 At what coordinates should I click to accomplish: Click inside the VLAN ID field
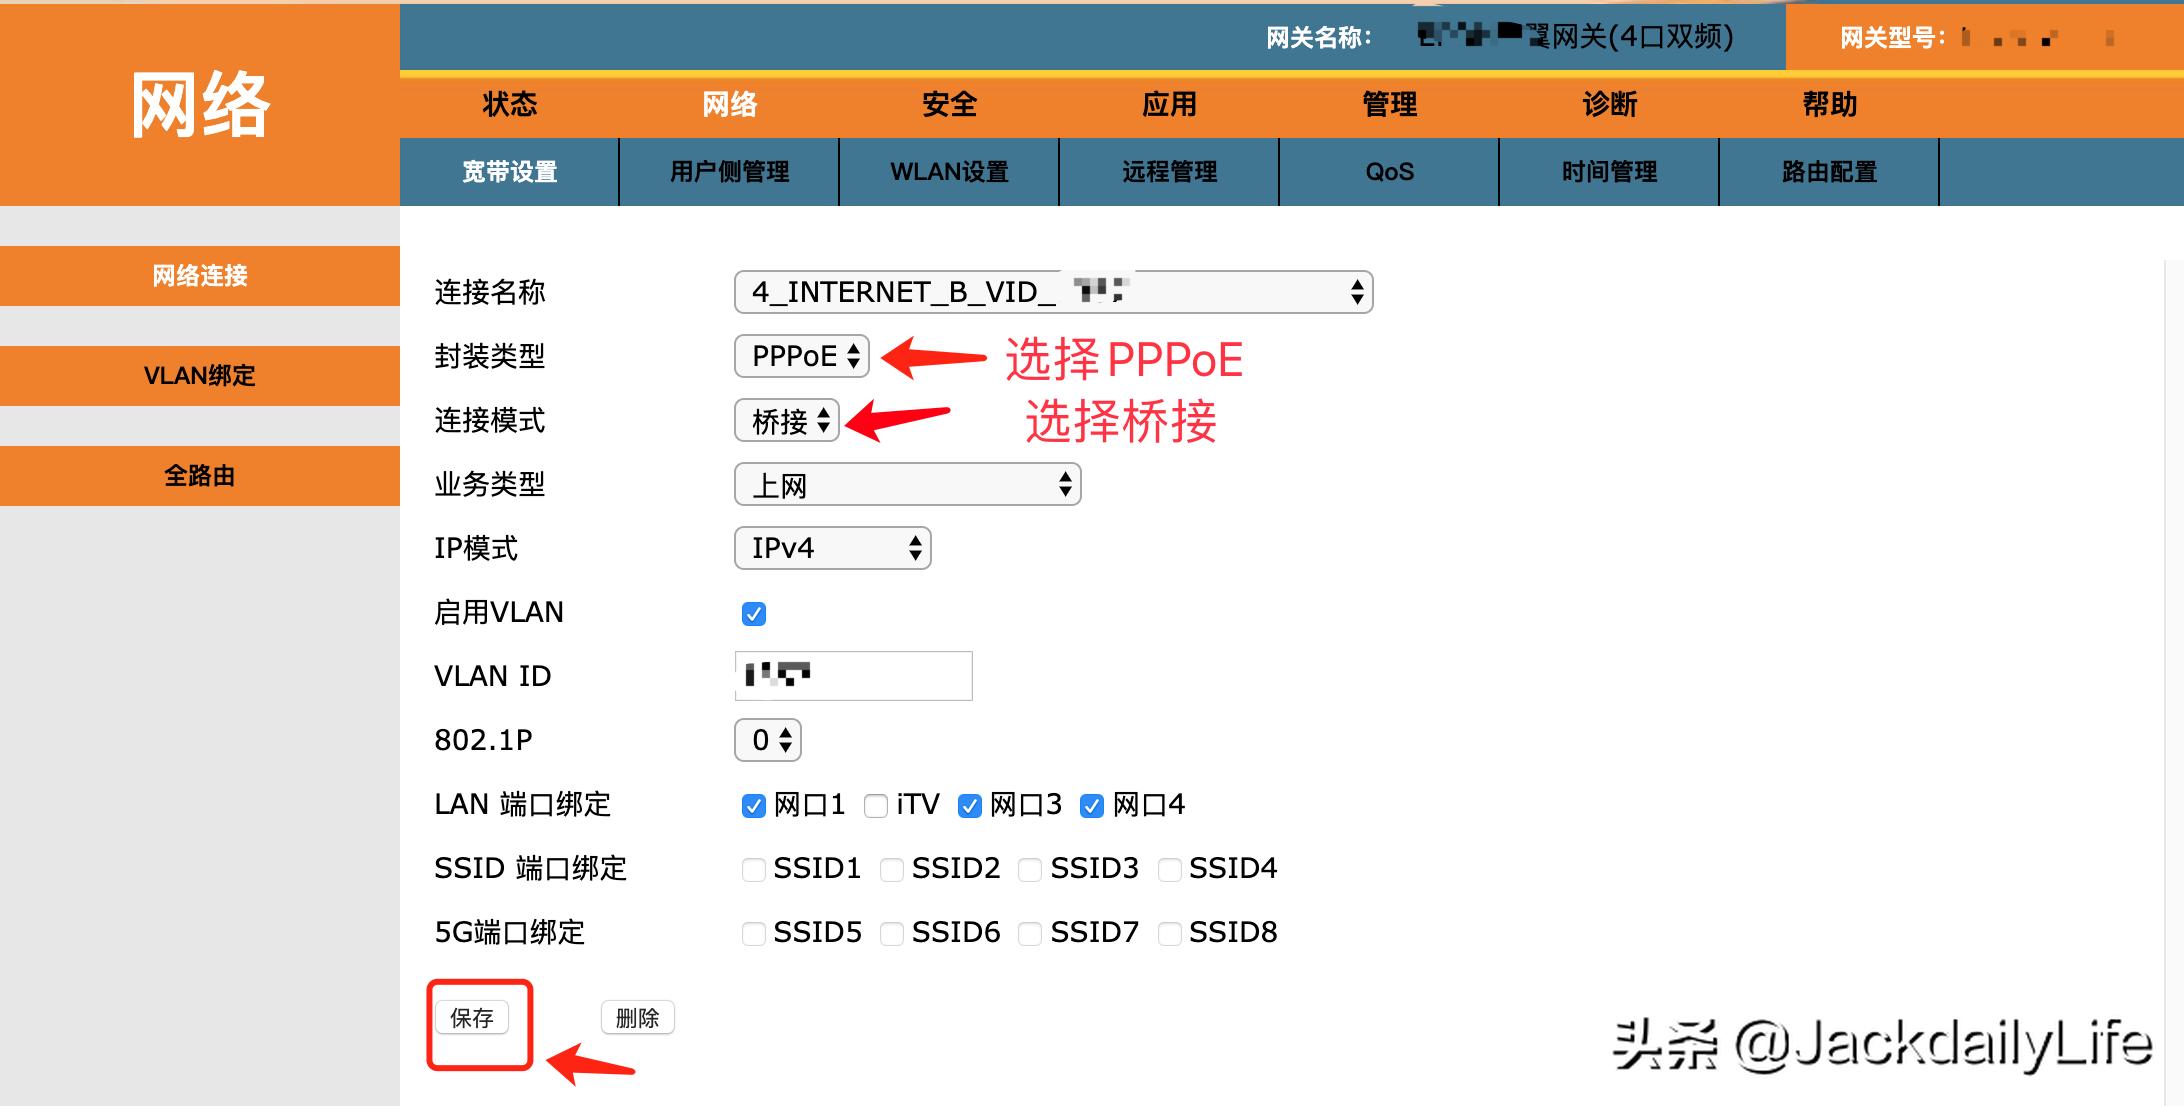(x=852, y=675)
